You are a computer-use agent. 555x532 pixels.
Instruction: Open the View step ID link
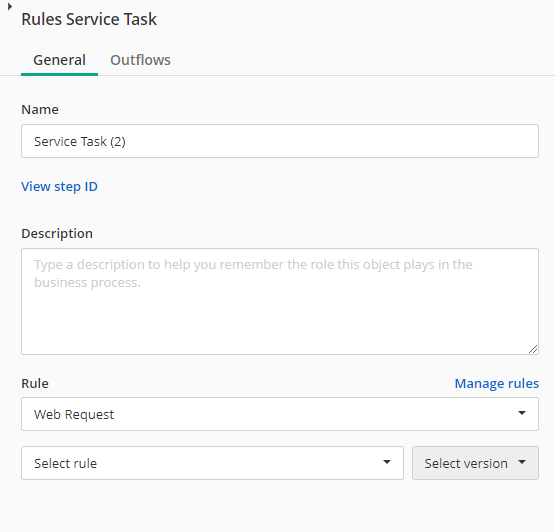coord(59,187)
